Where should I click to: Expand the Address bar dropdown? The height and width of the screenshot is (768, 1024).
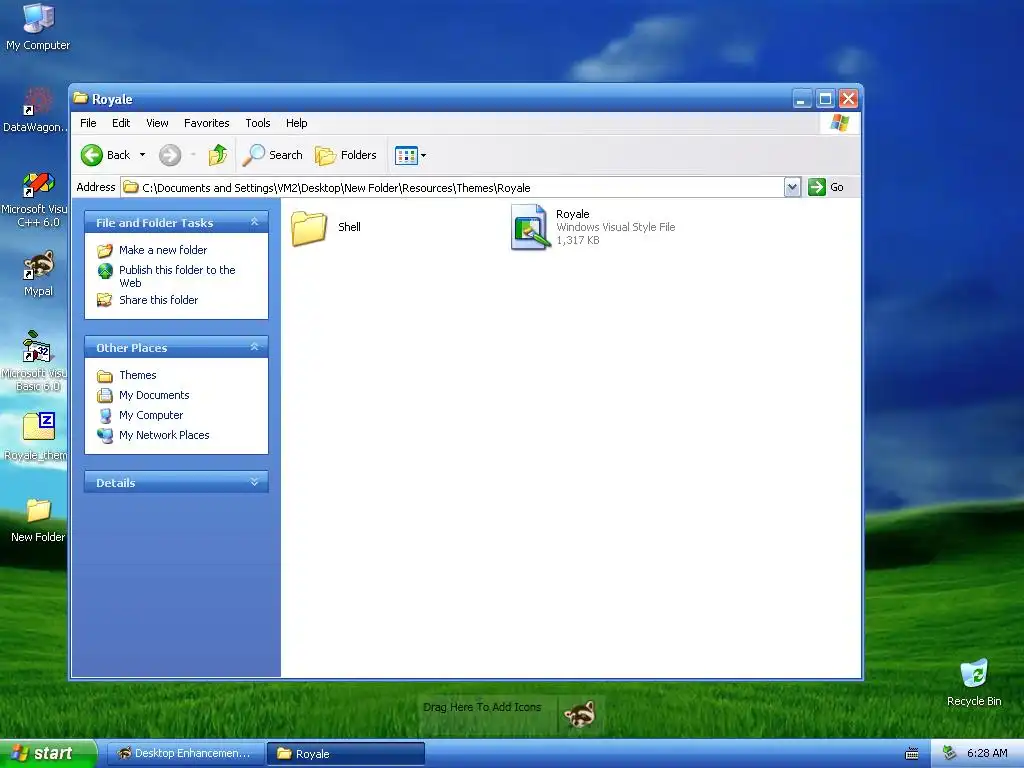pos(792,187)
